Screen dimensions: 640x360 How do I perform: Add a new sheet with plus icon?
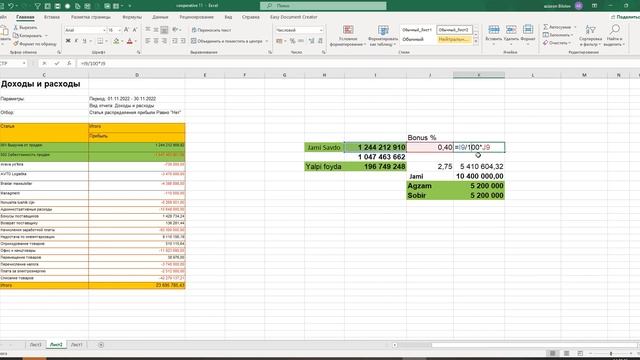[101, 344]
